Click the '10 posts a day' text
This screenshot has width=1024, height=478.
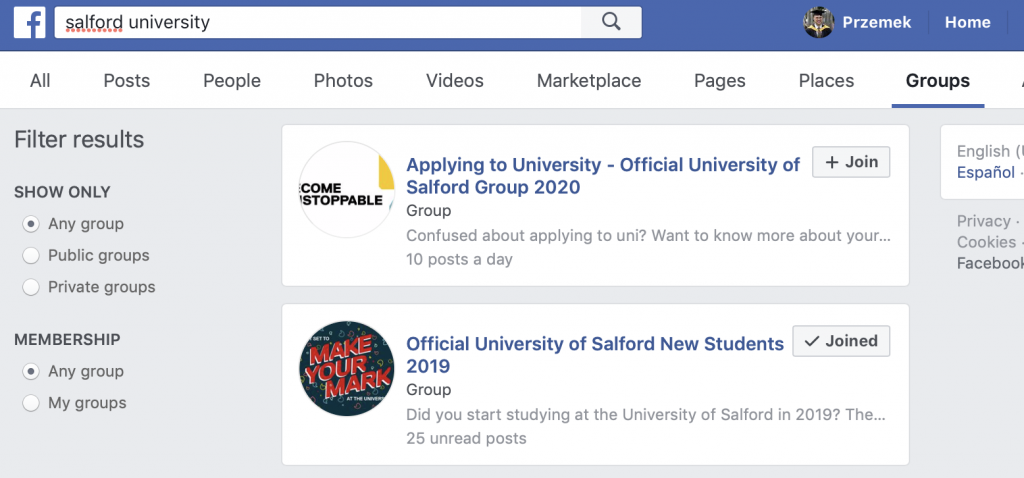[459, 259]
